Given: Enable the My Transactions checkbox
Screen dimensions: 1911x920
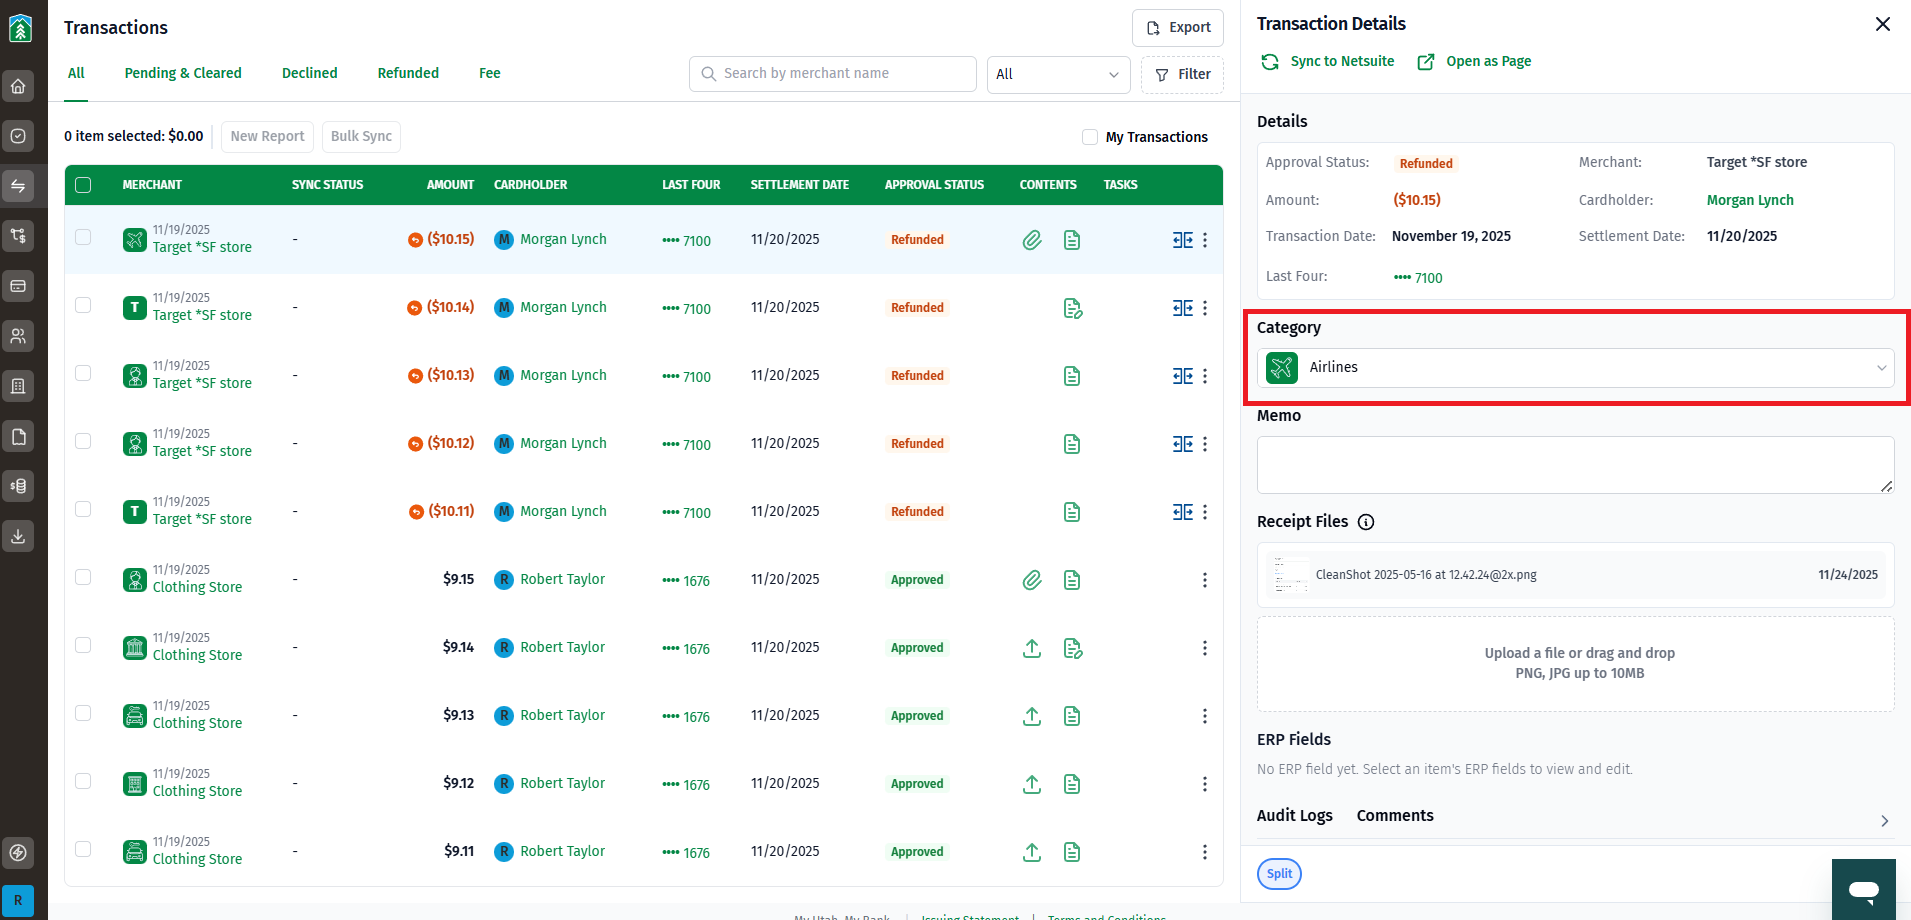Looking at the screenshot, I should pos(1090,137).
